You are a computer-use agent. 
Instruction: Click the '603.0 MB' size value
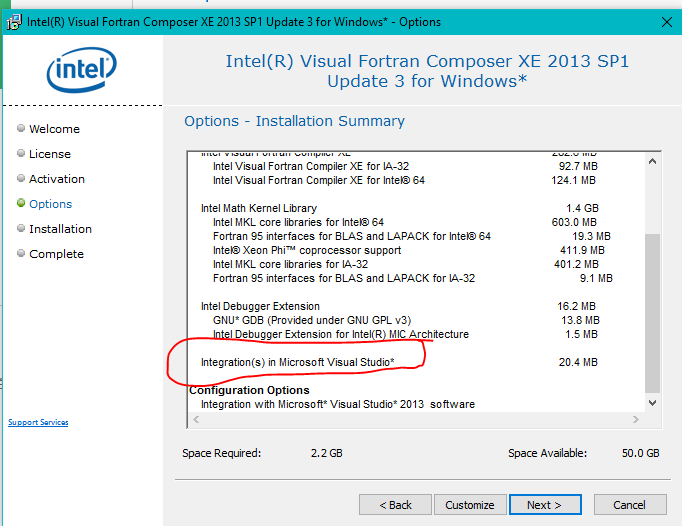point(574,222)
